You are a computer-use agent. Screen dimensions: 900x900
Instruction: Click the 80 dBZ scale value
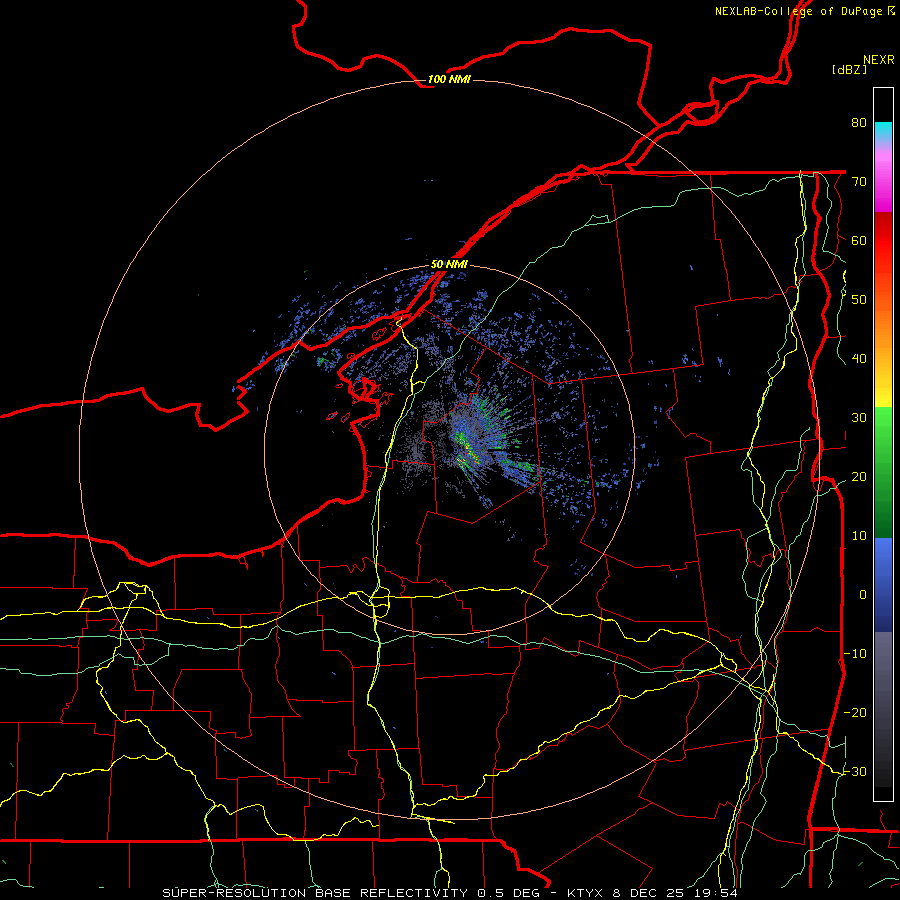click(x=859, y=122)
